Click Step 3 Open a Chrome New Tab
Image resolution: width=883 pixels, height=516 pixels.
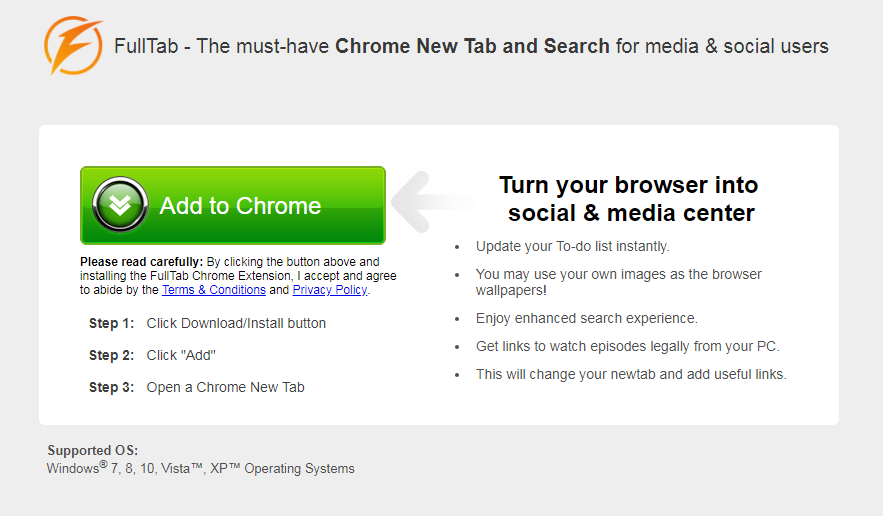[197, 388]
